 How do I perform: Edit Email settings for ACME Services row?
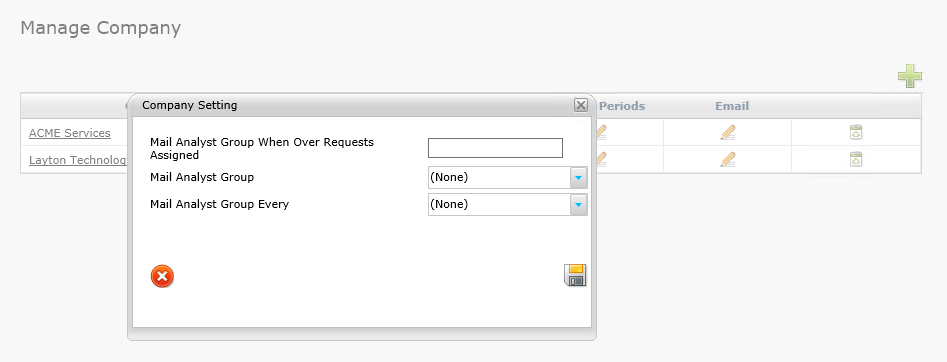(x=728, y=132)
